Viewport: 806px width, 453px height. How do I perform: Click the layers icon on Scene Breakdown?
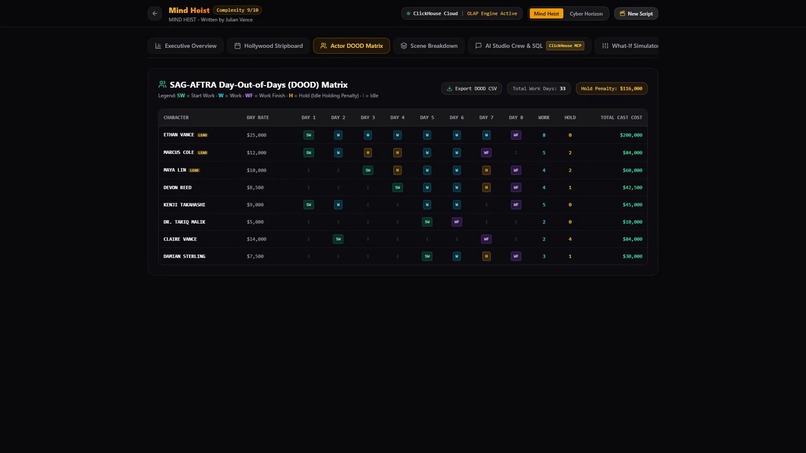click(x=404, y=46)
